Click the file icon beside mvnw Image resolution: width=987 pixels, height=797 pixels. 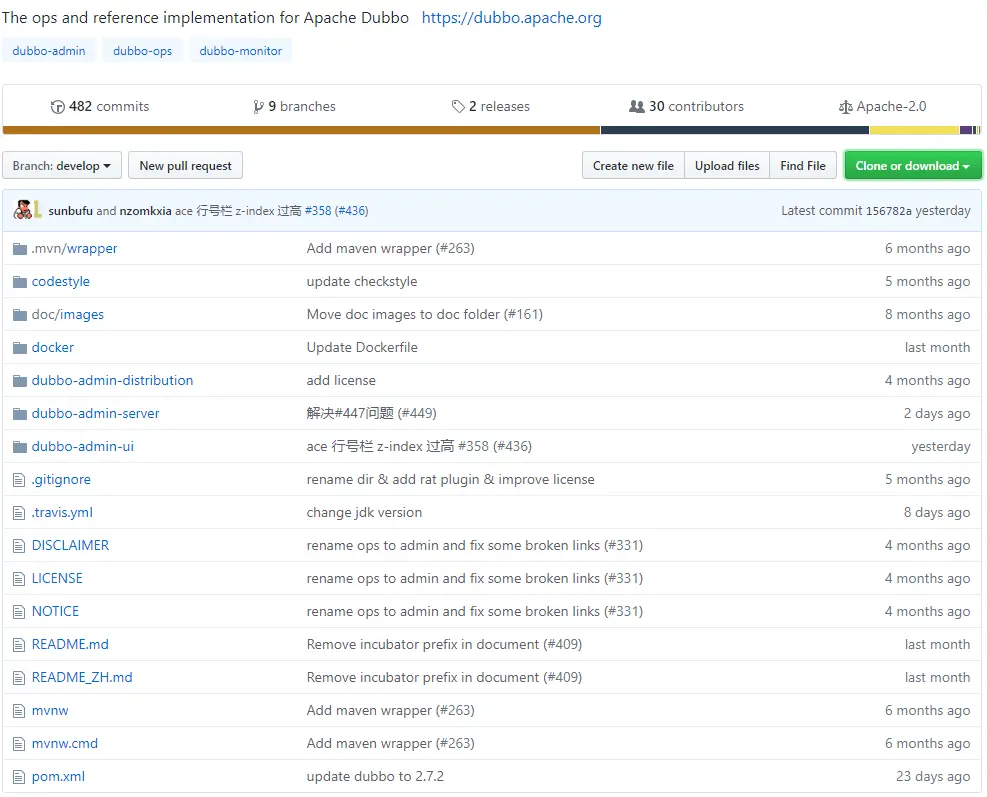19,711
